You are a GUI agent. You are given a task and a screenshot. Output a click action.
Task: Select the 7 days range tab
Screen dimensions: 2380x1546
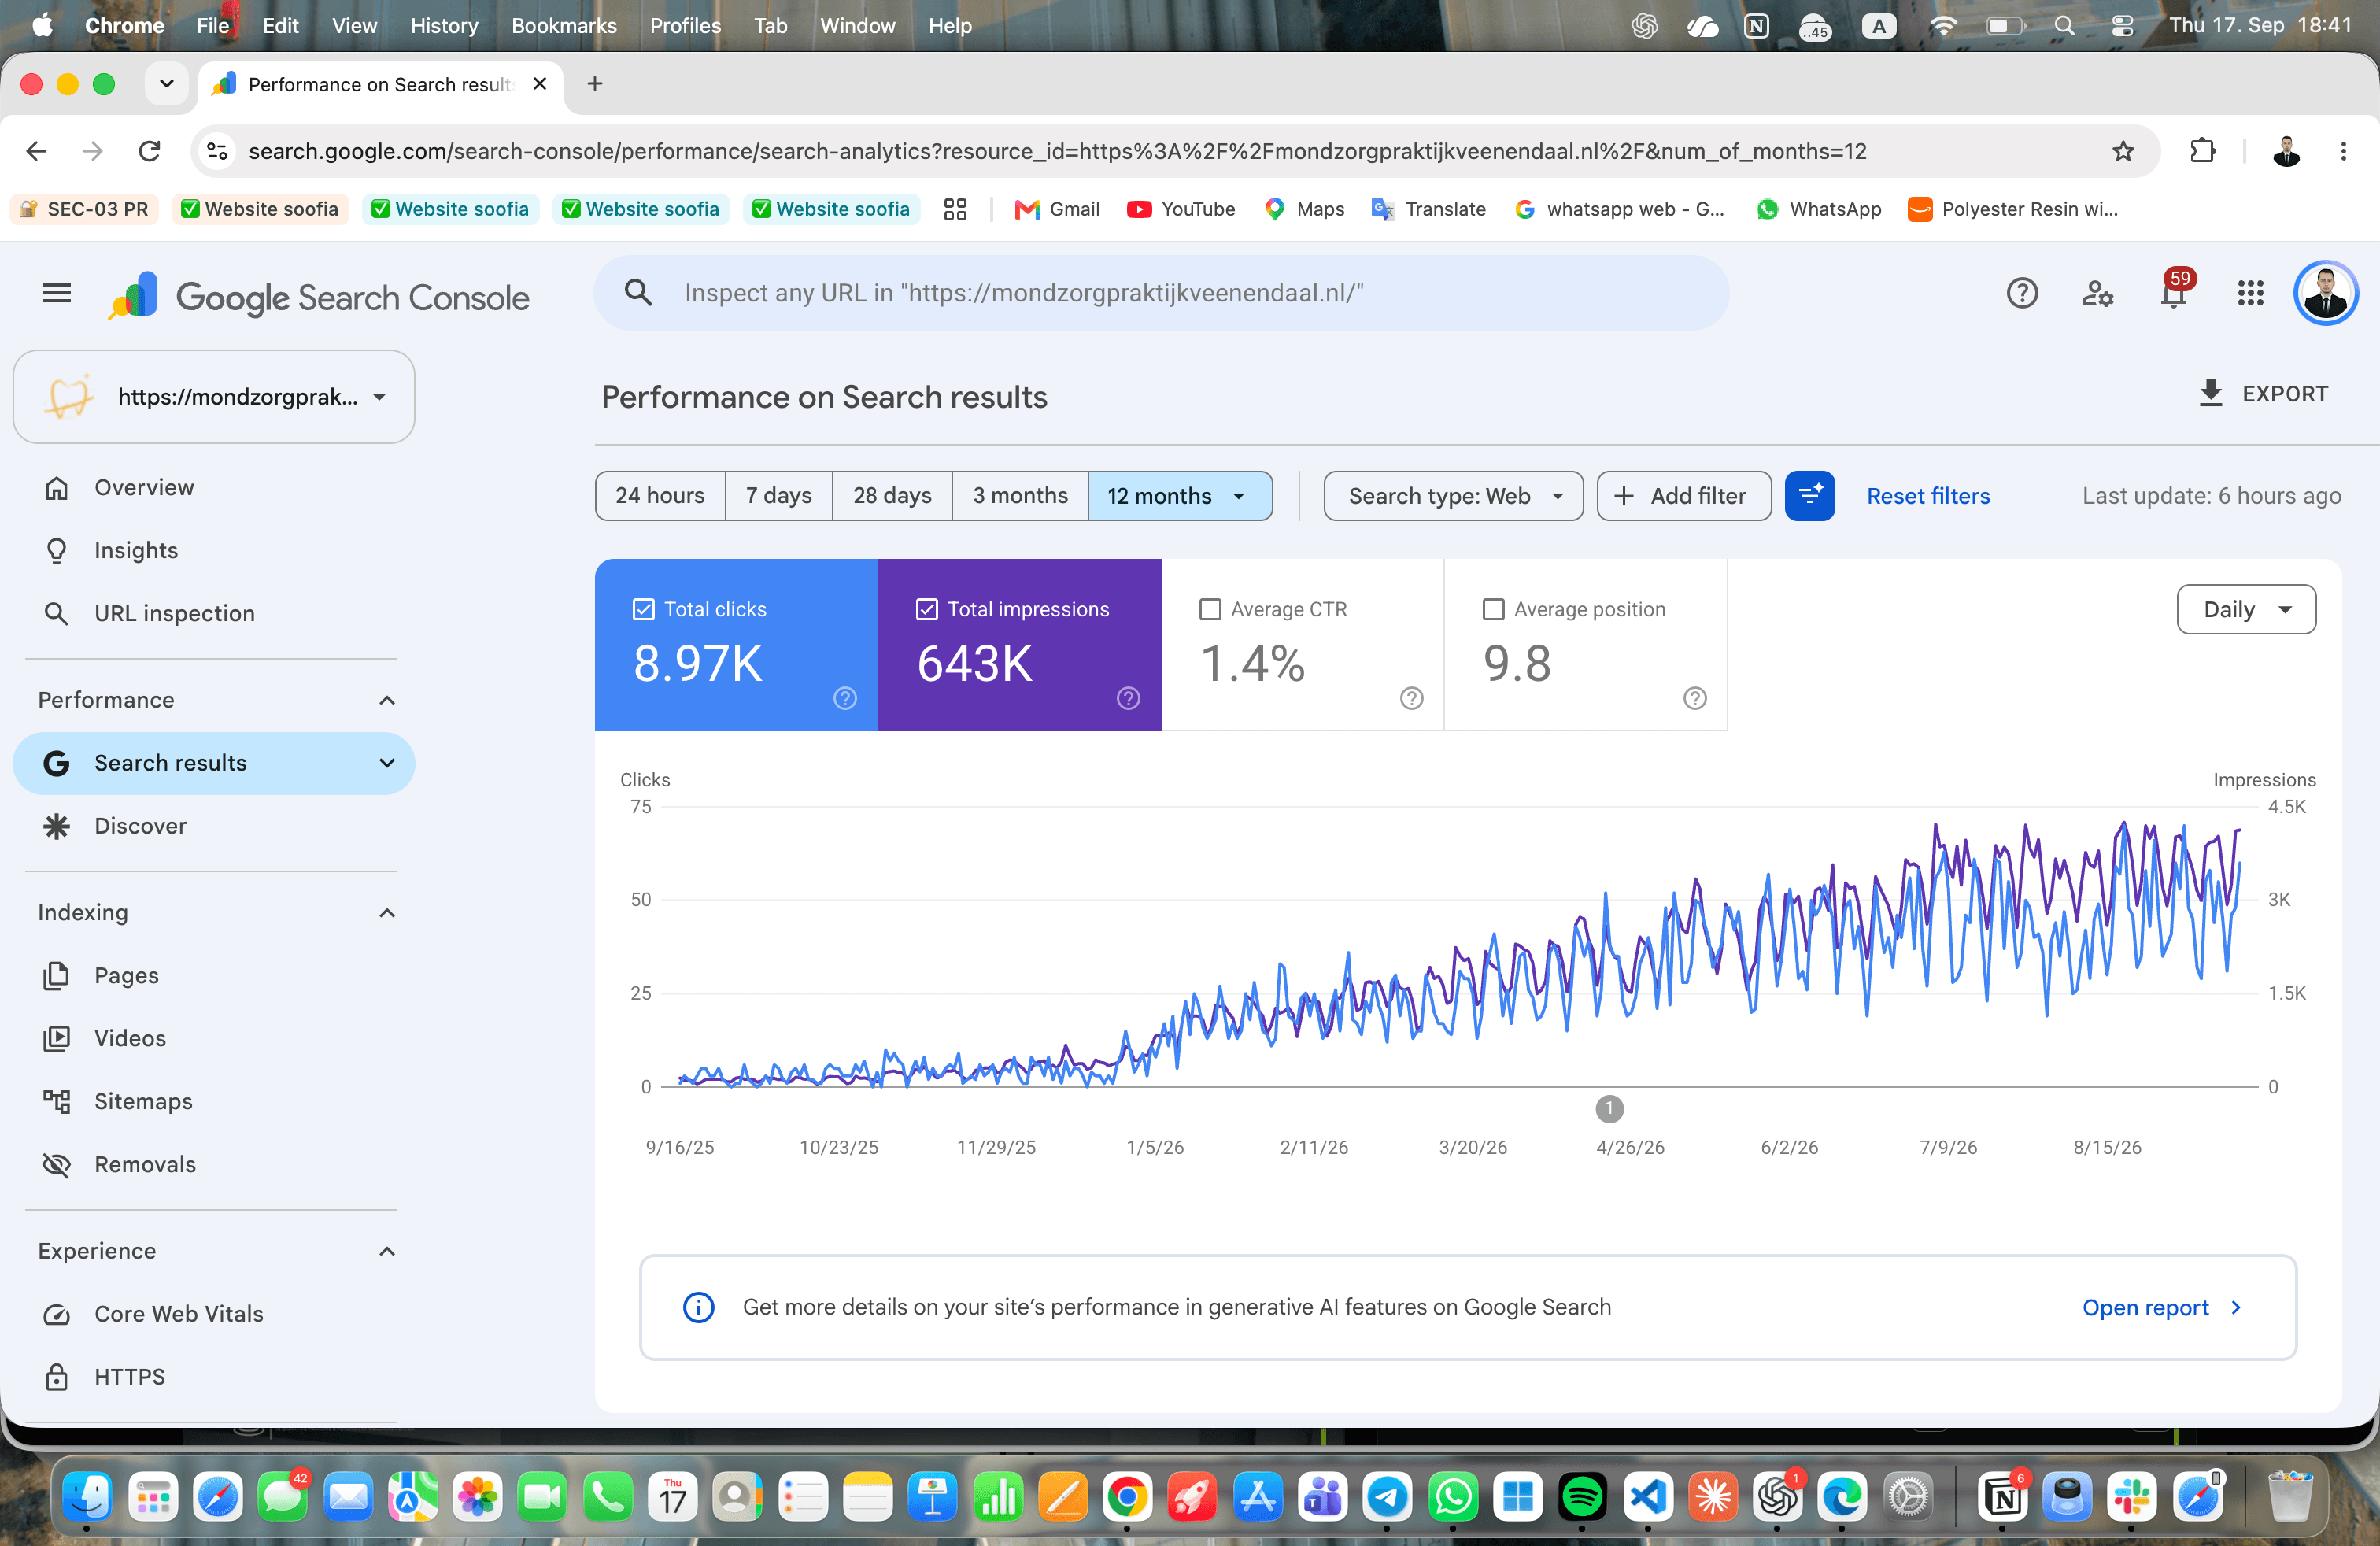tap(778, 496)
